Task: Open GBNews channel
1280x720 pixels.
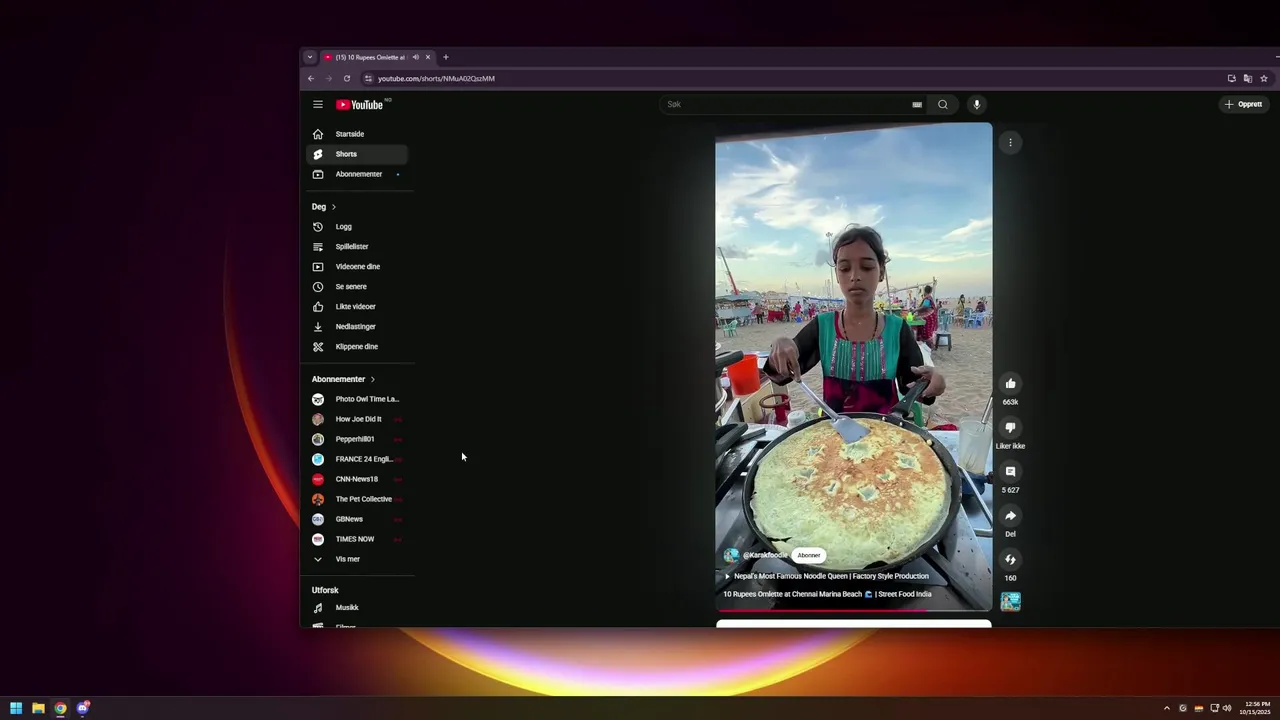Action: click(x=357, y=519)
